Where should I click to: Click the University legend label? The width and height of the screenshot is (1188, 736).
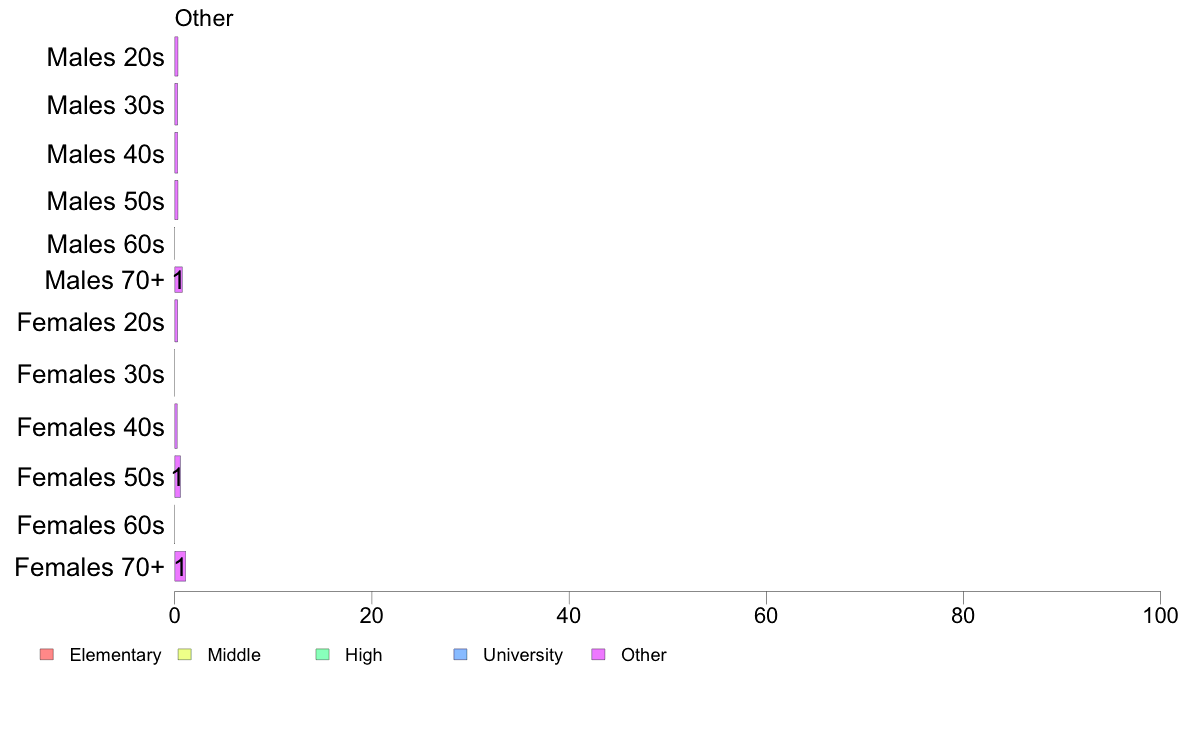point(523,655)
